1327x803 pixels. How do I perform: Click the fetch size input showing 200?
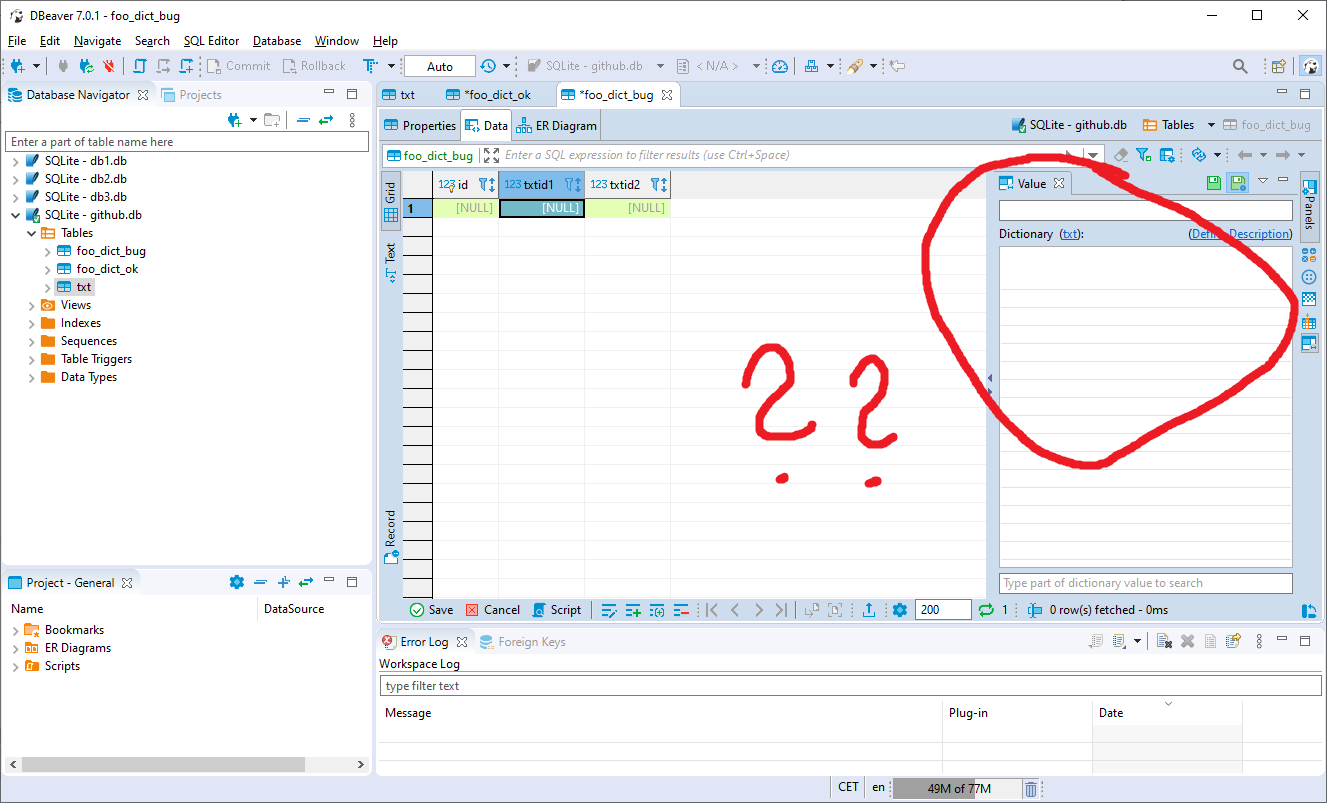pos(942,609)
